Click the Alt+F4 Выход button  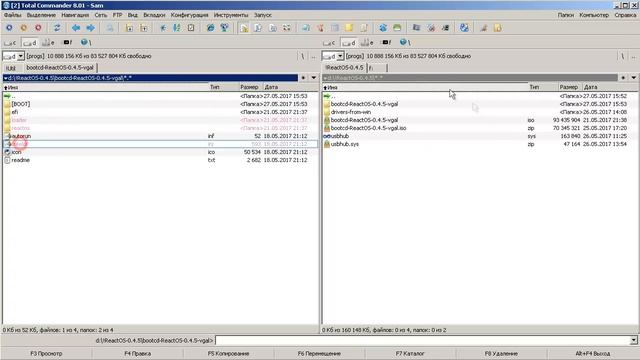pyautogui.click(x=593, y=353)
